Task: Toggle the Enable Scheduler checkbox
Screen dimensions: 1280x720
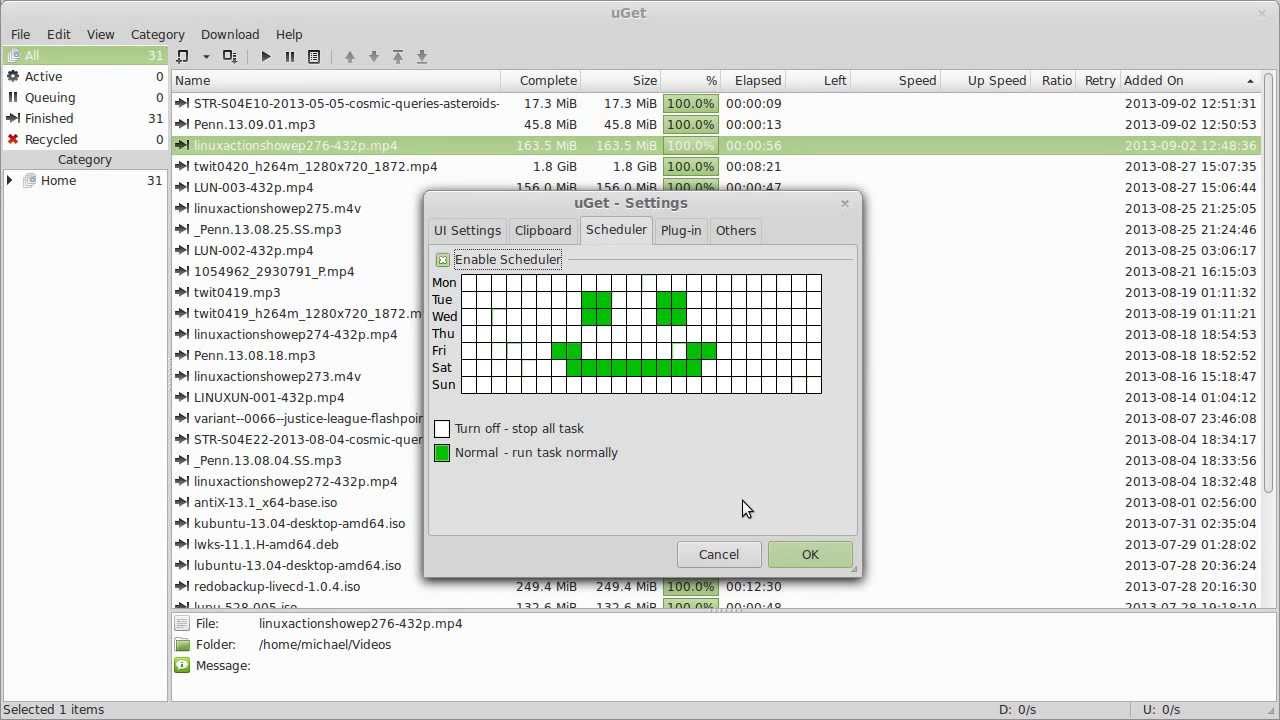Action: pyautogui.click(x=443, y=260)
